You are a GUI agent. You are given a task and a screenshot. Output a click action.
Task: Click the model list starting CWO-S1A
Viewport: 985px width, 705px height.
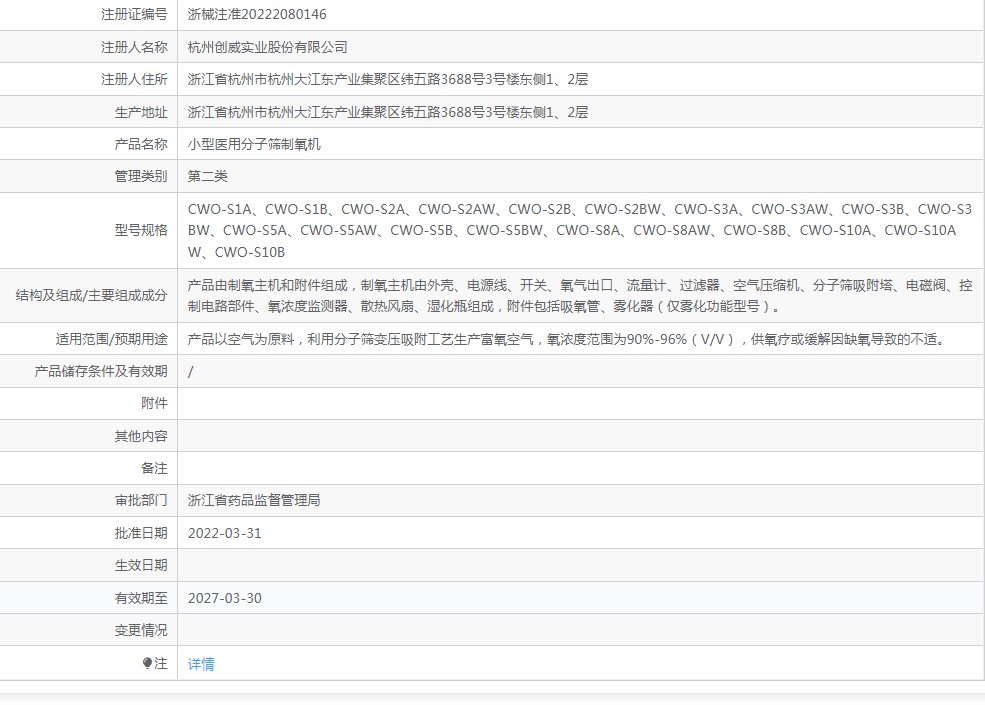(580, 231)
